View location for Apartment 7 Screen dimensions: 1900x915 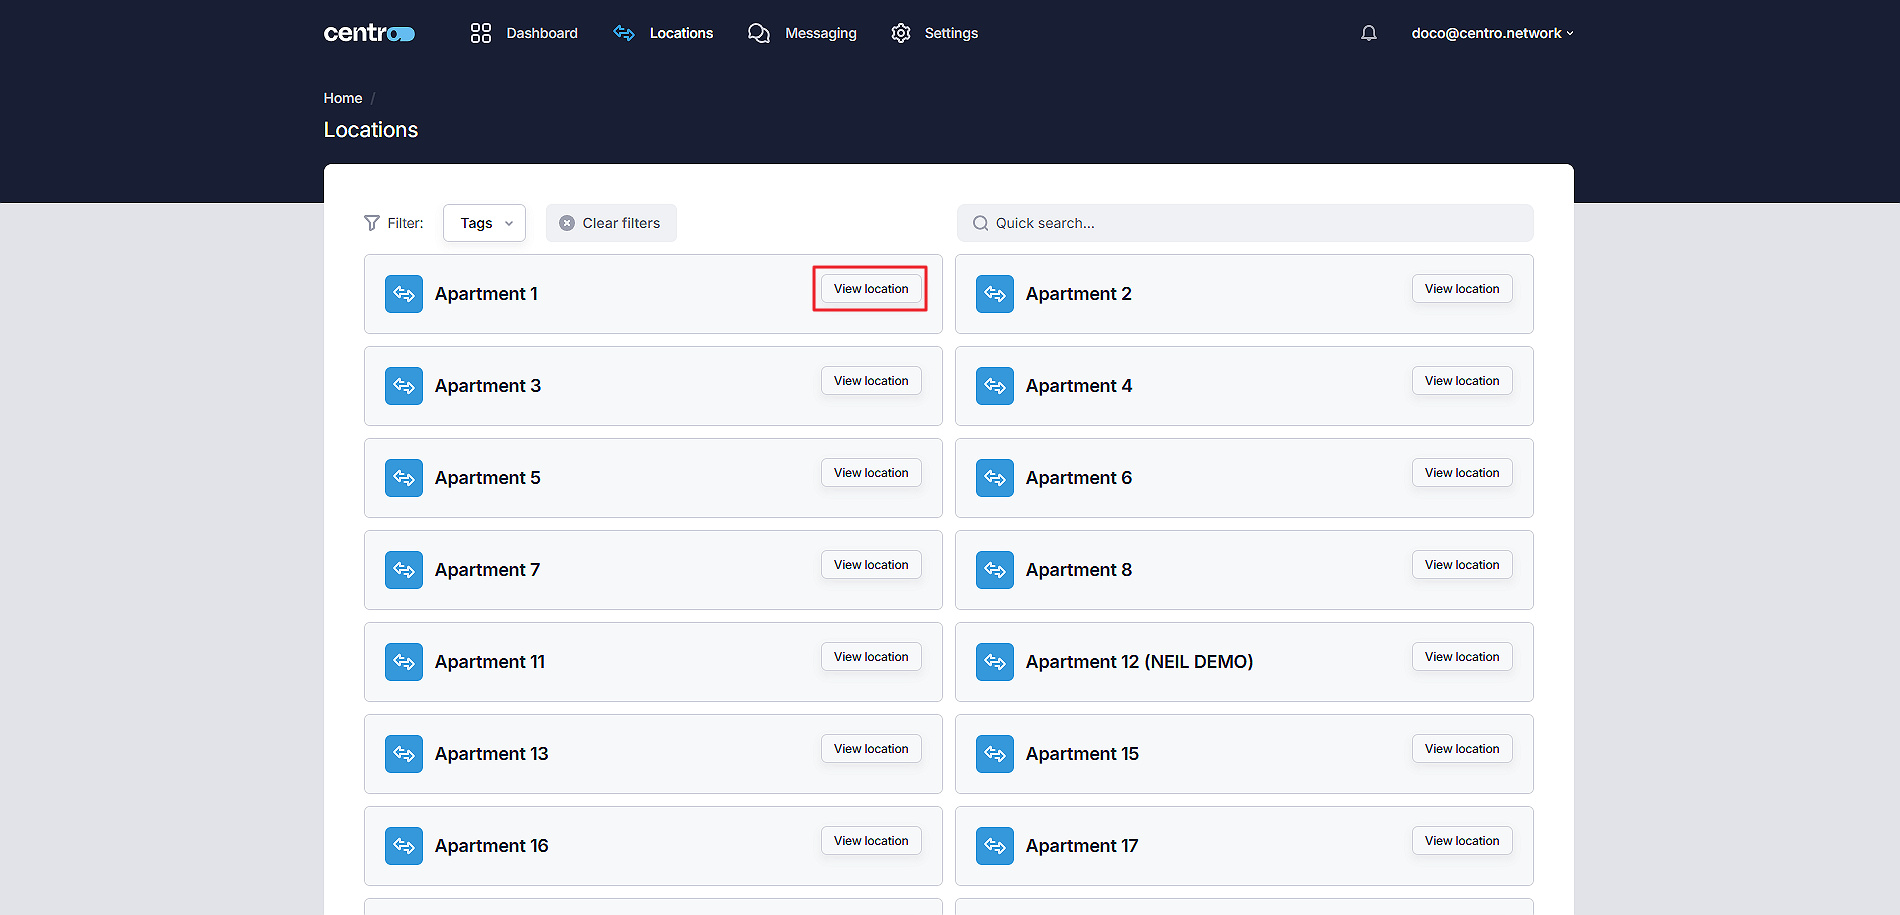click(871, 565)
